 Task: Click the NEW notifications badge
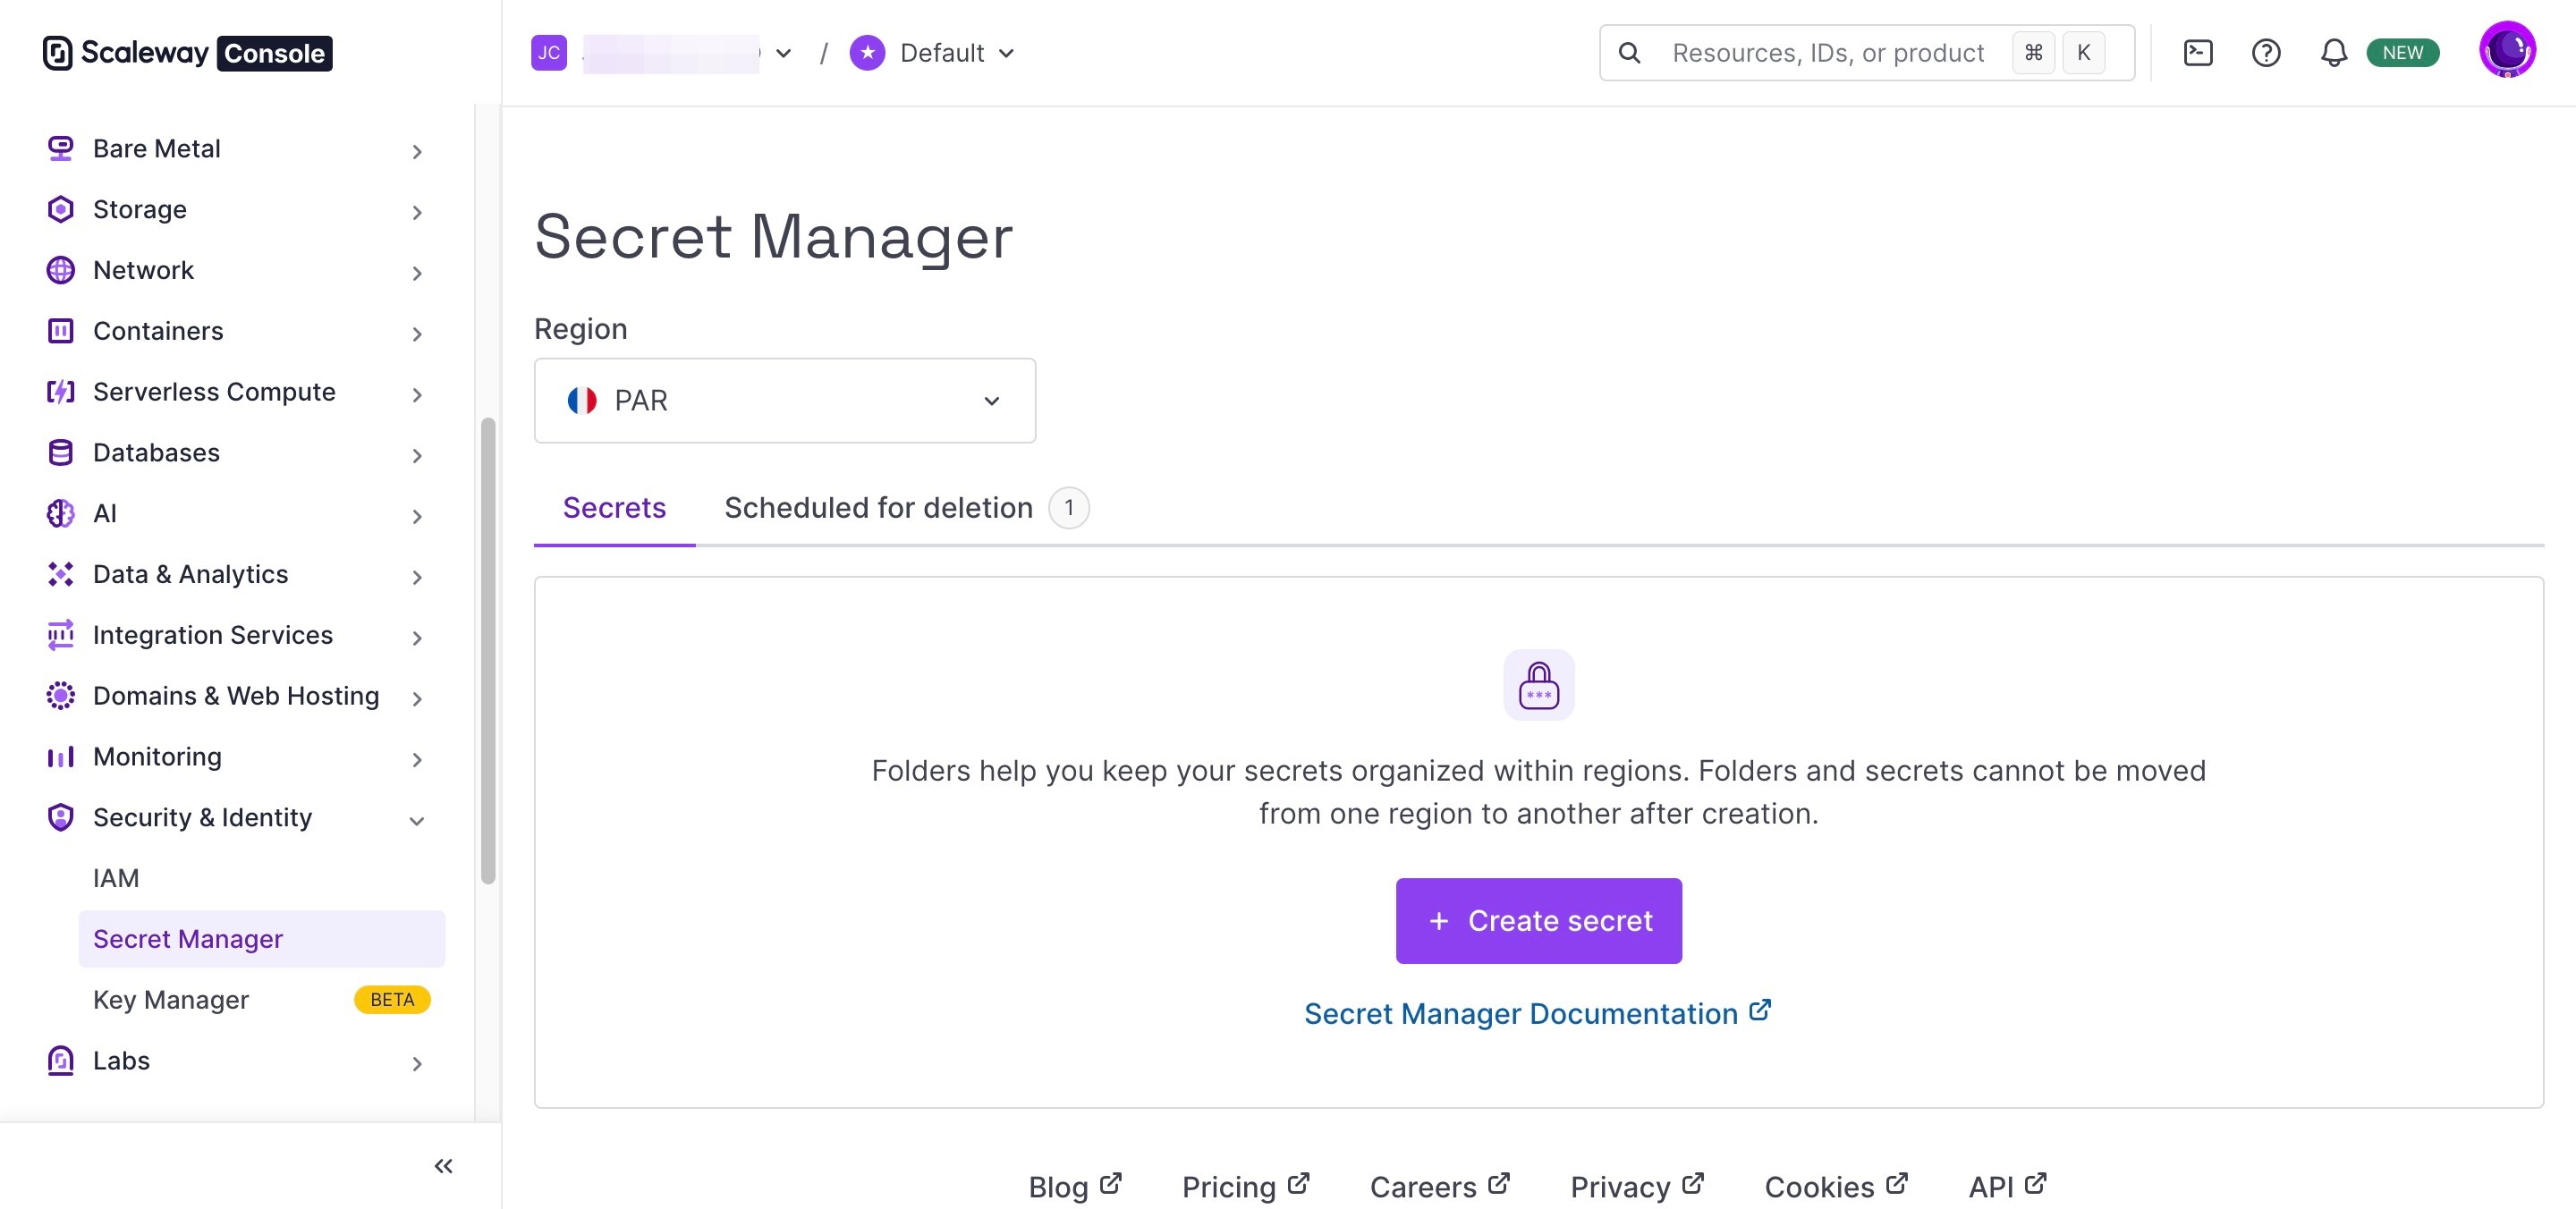point(2403,53)
